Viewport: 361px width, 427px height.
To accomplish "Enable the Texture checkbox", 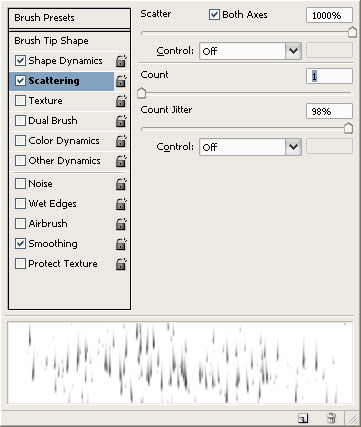I will (x=20, y=101).
